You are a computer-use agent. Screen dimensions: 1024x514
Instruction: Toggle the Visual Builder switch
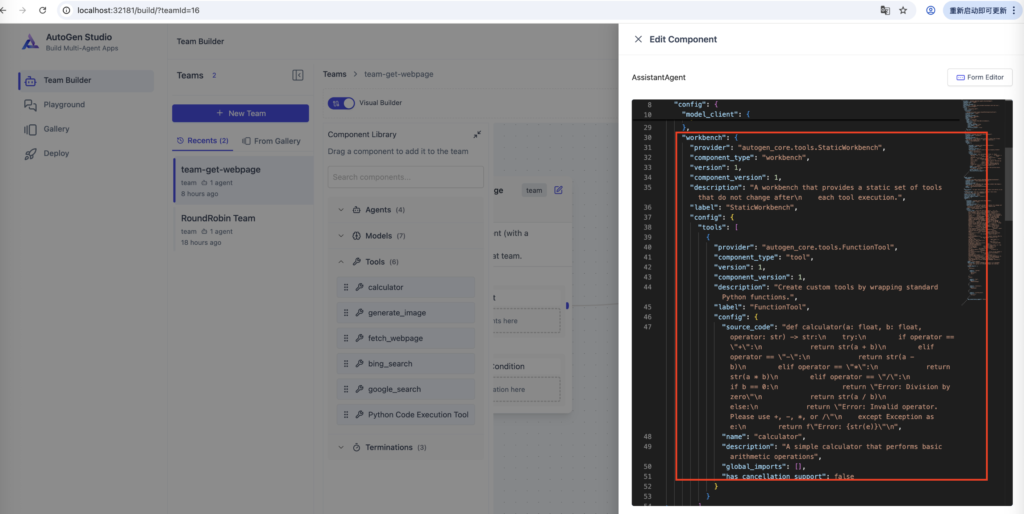pyautogui.click(x=341, y=103)
